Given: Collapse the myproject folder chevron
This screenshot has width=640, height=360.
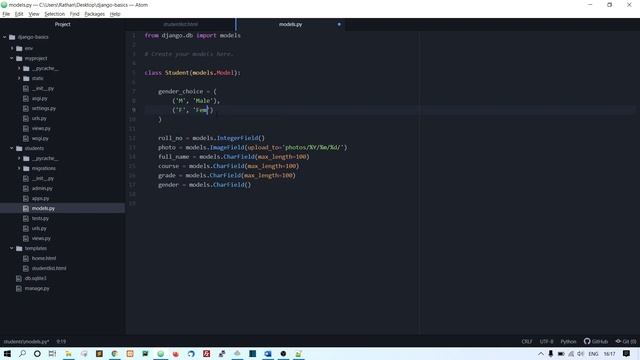Looking at the screenshot, I should [x=12, y=58].
